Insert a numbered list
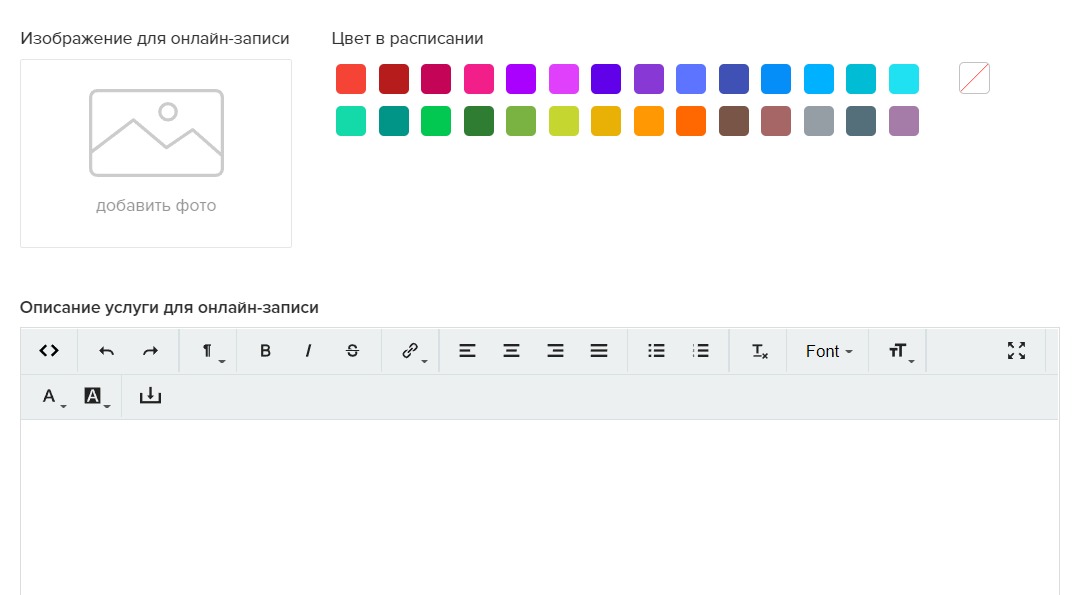 [700, 351]
